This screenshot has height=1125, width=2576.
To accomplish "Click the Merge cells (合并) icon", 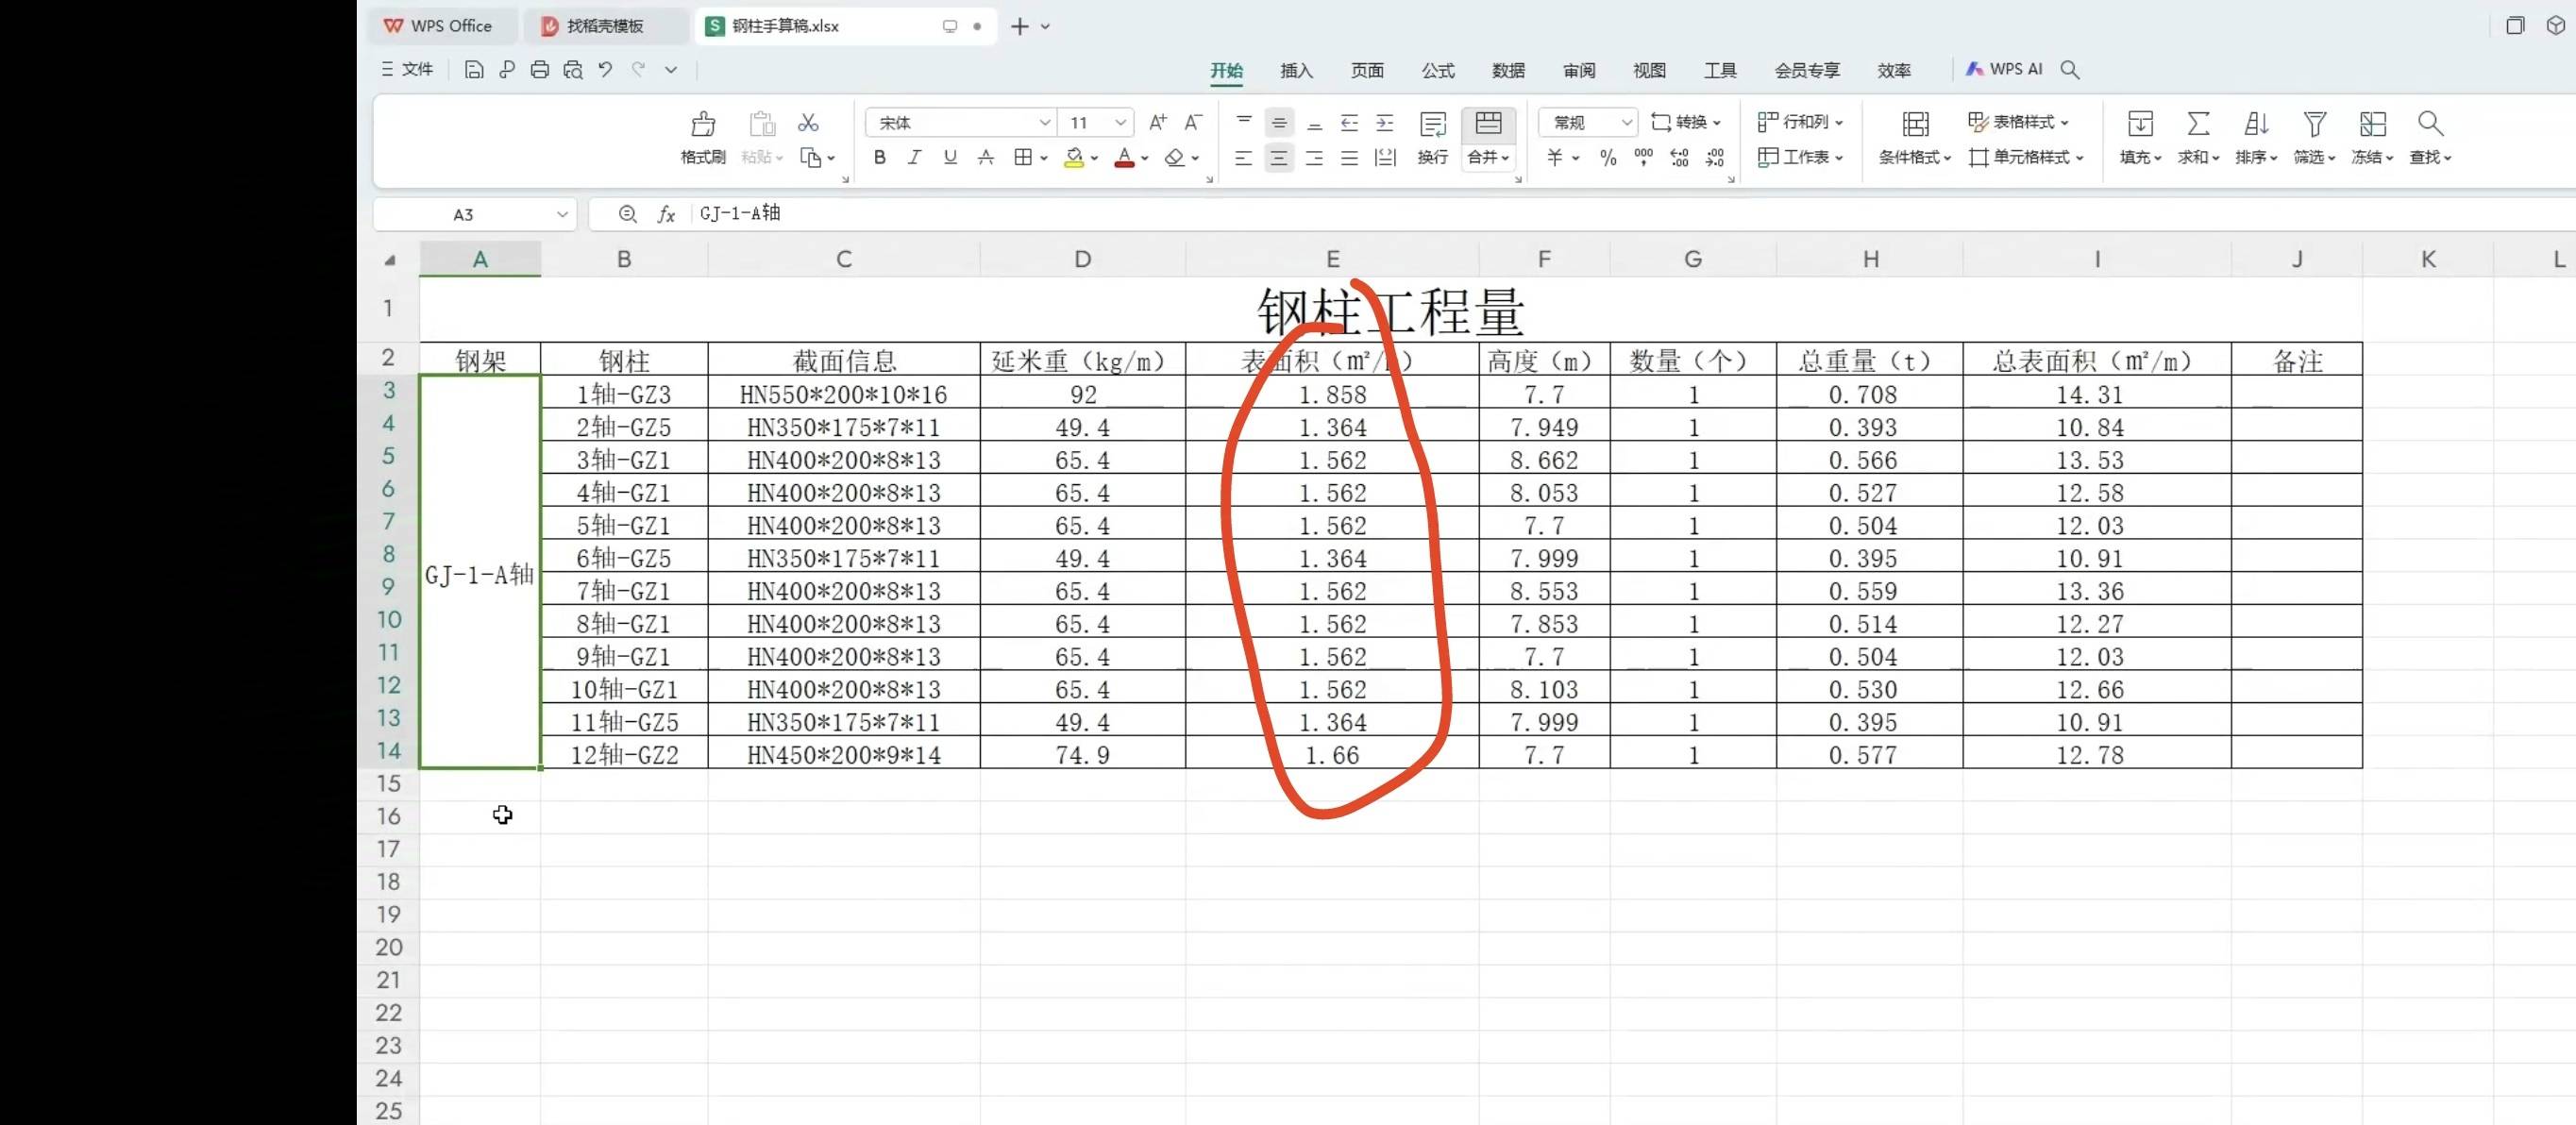I will (x=1488, y=123).
